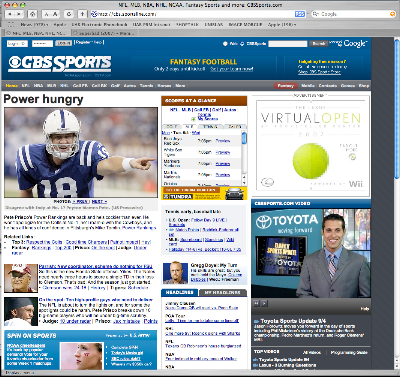
Task: Click the orange SnapBack icon in Google field
Action: click(x=392, y=14)
